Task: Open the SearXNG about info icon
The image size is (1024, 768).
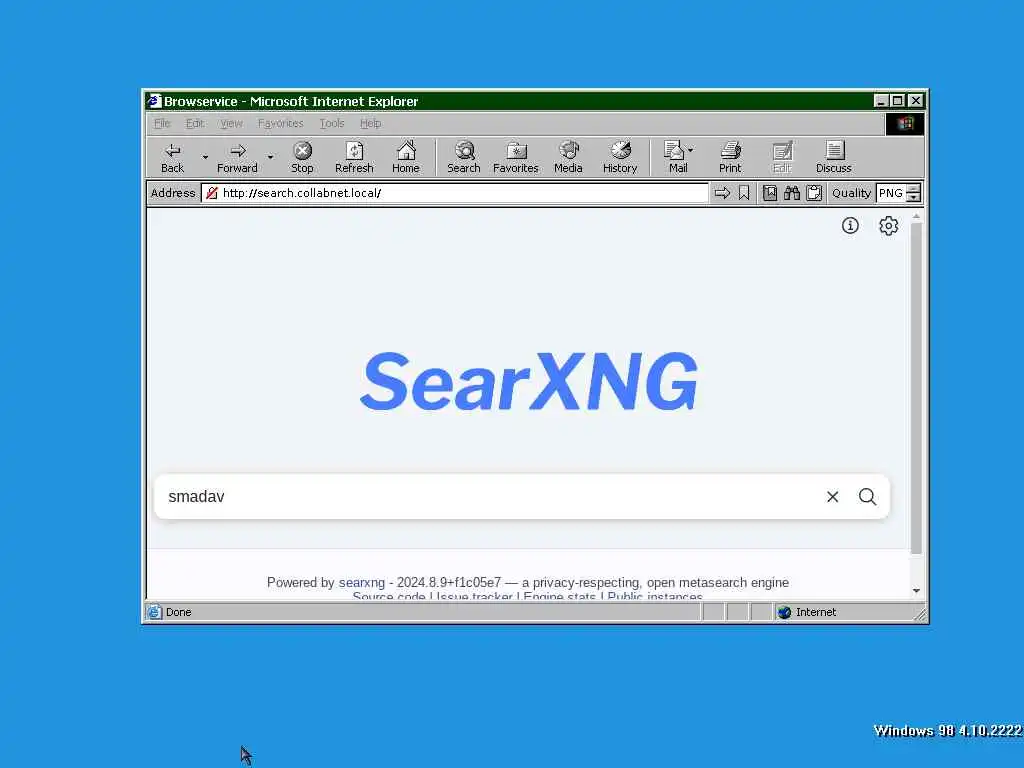Action: [850, 225]
